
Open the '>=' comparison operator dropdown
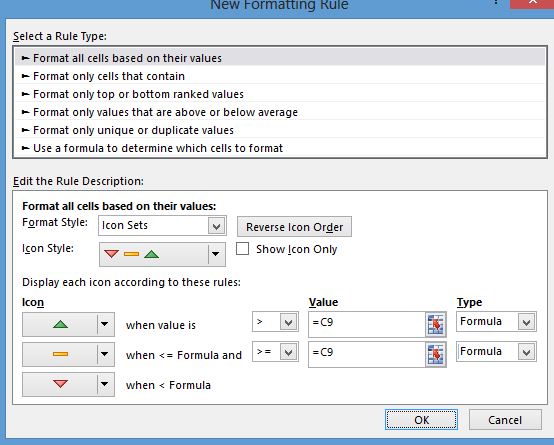pos(275,352)
